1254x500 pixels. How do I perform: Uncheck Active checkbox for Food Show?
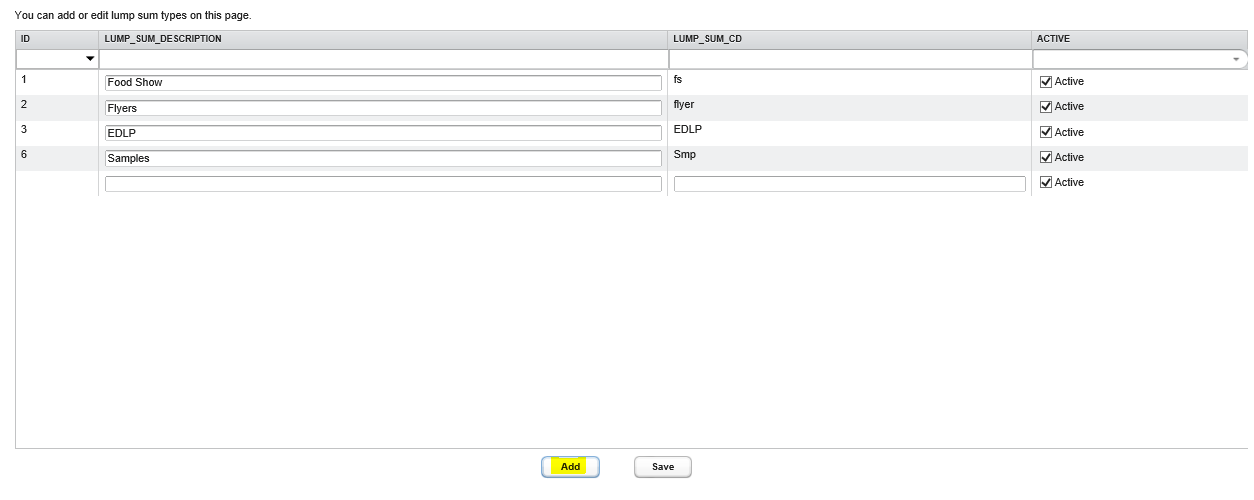pos(1046,82)
